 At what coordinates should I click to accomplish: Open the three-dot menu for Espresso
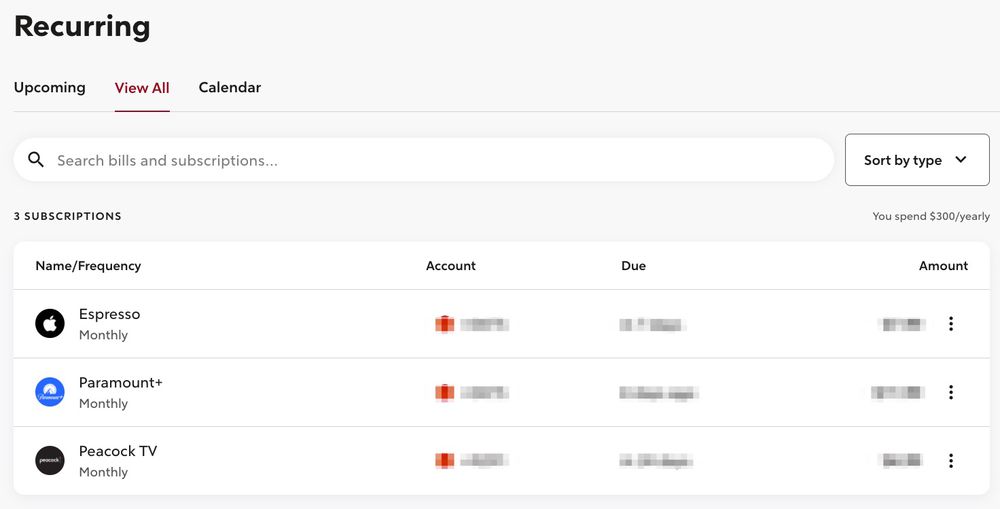pyautogui.click(x=950, y=324)
